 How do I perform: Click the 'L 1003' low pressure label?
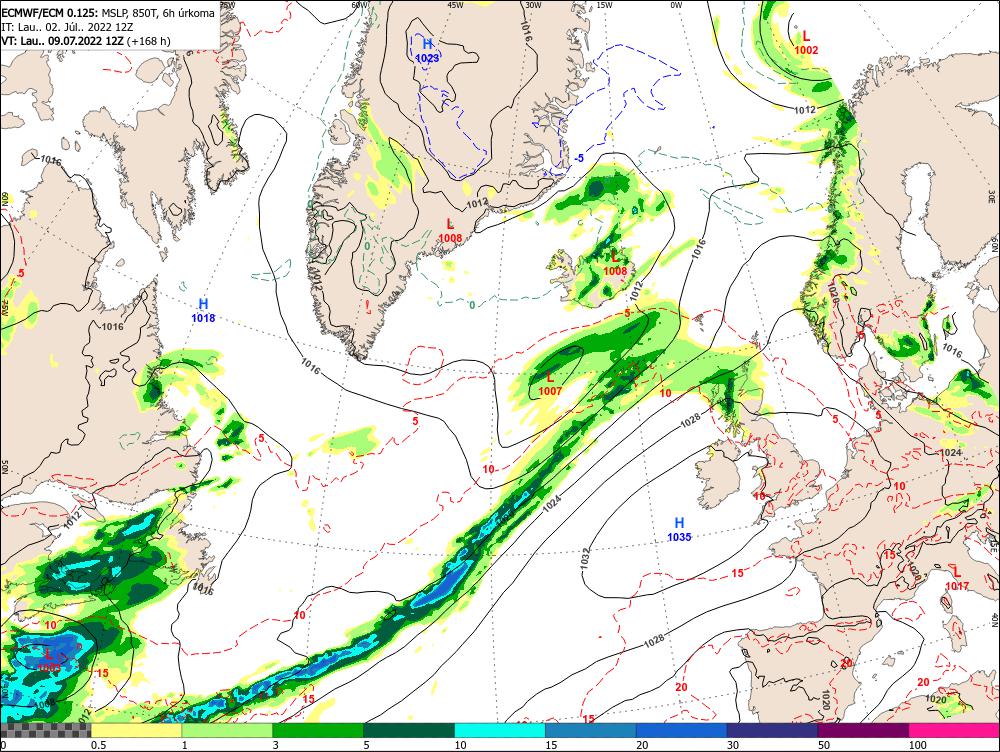[49, 660]
